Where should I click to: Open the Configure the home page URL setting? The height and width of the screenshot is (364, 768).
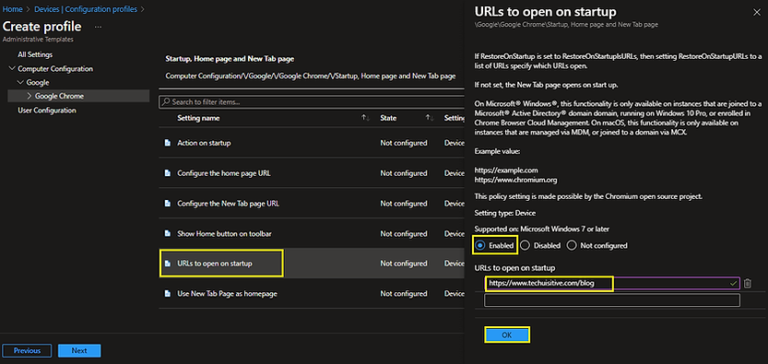[224, 173]
